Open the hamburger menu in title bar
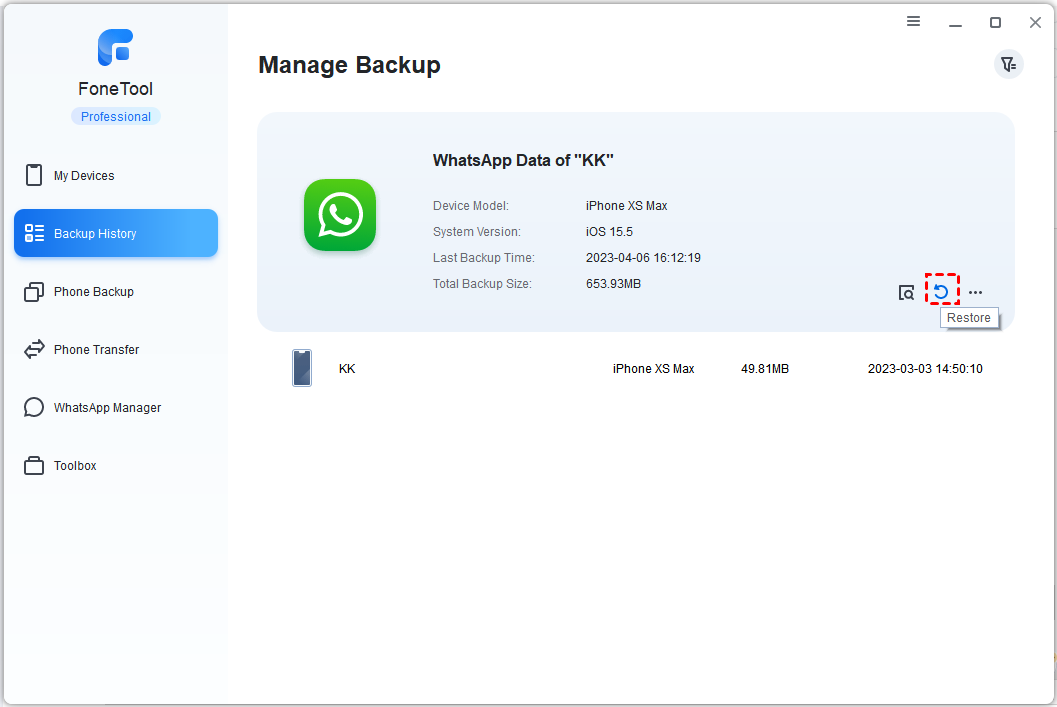Viewport: 1057px width, 707px height. pyautogui.click(x=913, y=22)
